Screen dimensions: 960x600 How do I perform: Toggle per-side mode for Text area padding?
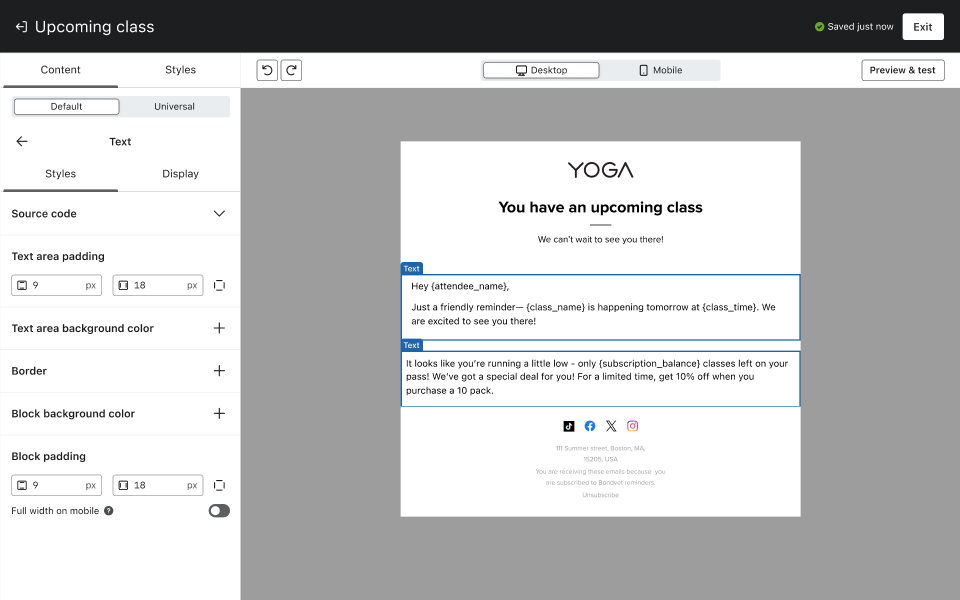click(219, 285)
